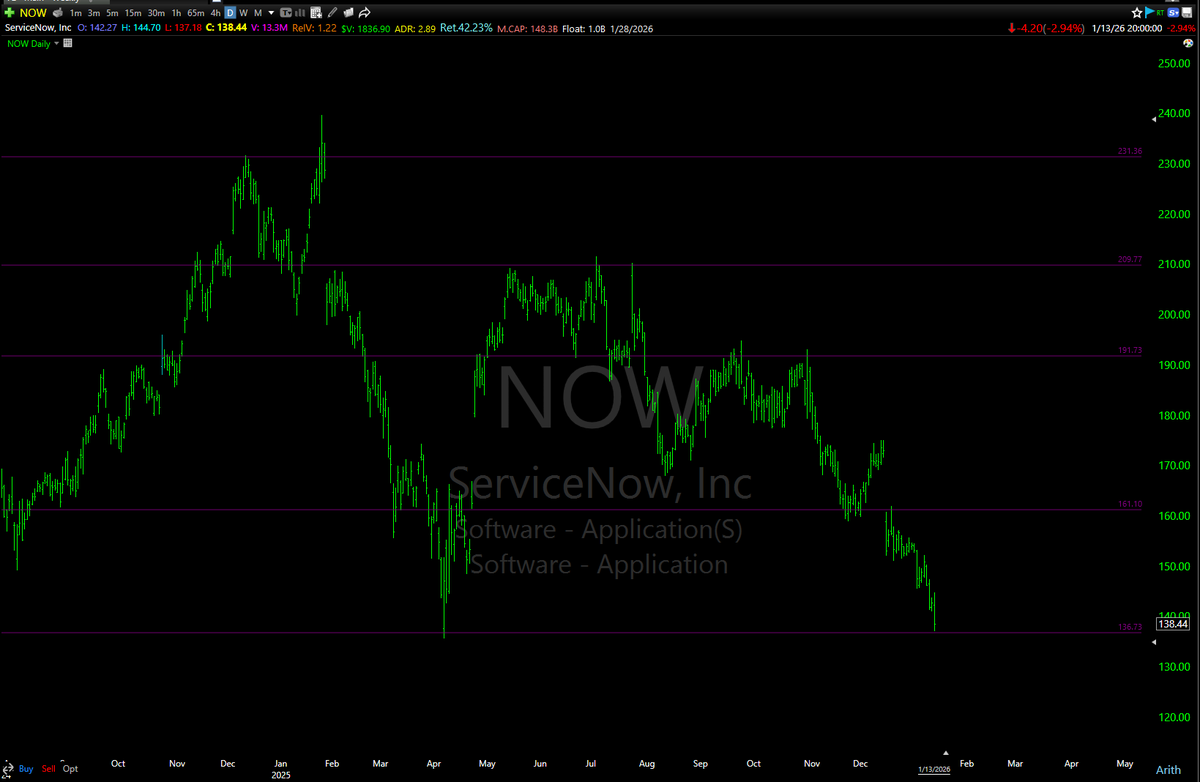Switch chart to 30m timeframe

pos(156,13)
